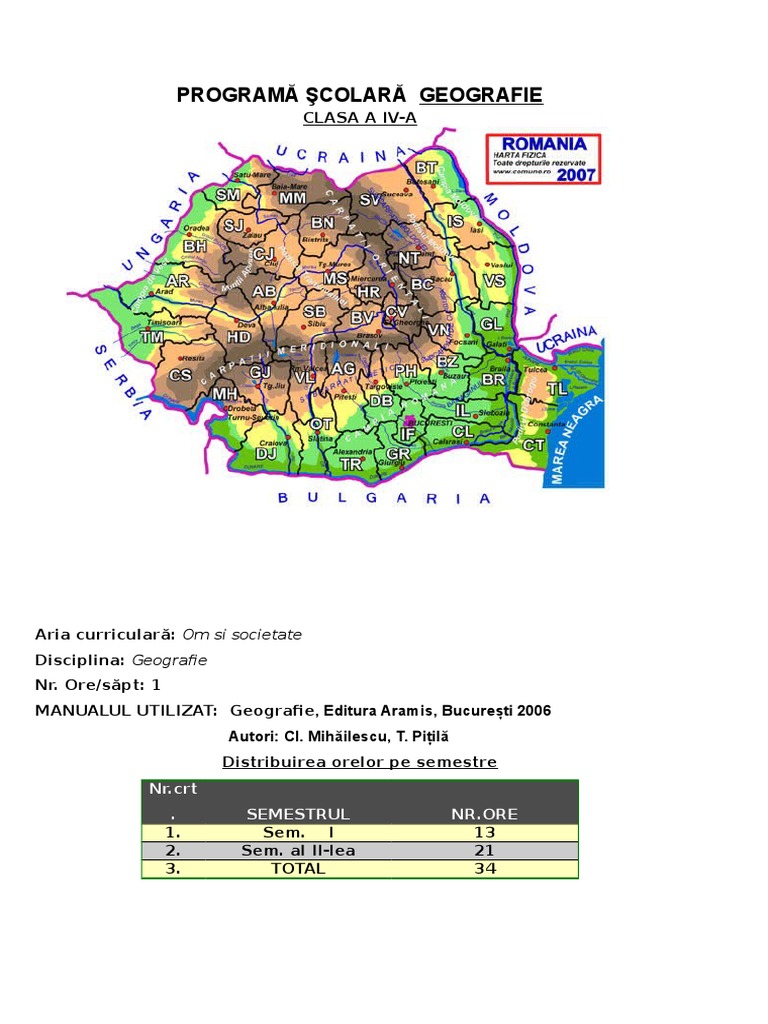This screenshot has height=1024, width=768.
Task: Click the 'SERBIA' label on the map
Action: 123,382
